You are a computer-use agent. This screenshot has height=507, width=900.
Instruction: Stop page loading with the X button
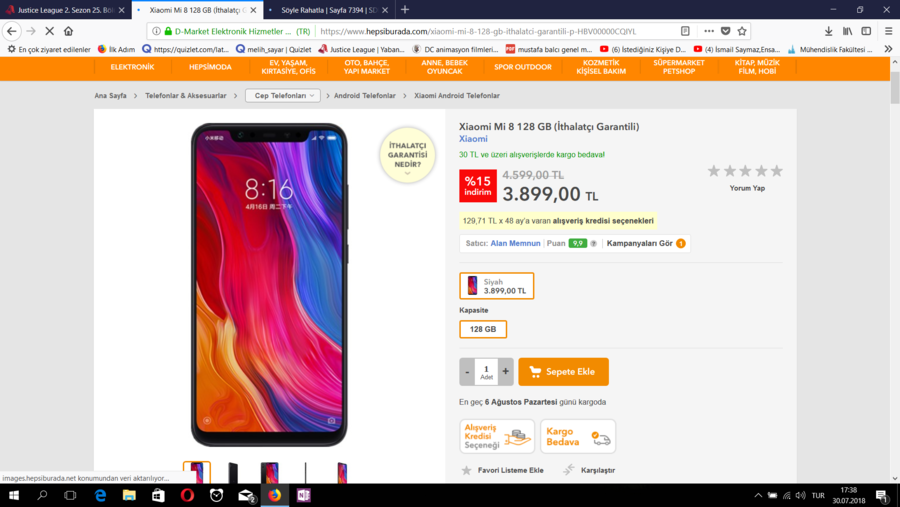tap(49, 31)
